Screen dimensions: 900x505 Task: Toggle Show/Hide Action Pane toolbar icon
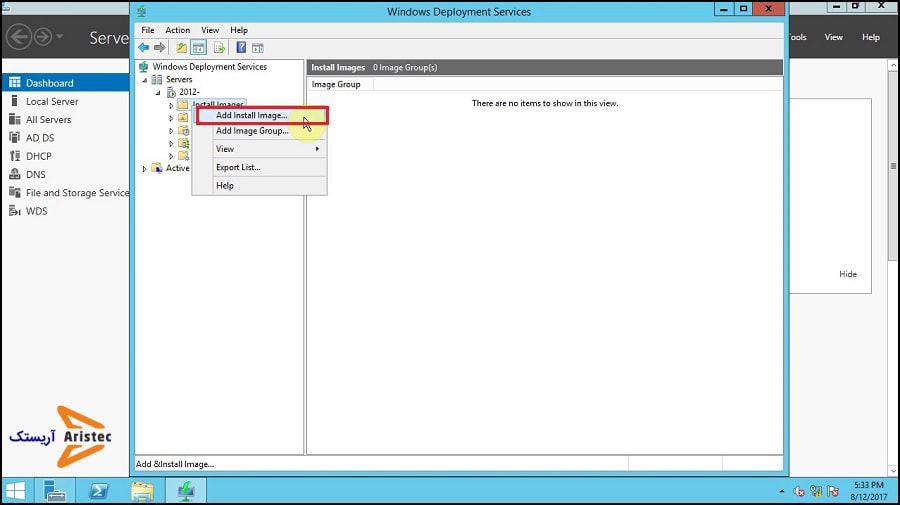[257, 47]
